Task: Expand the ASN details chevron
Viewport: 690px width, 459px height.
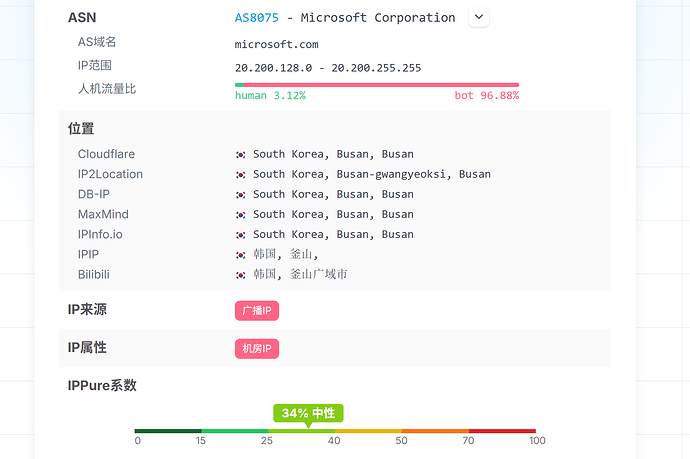Action: pyautogui.click(x=479, y=17)
